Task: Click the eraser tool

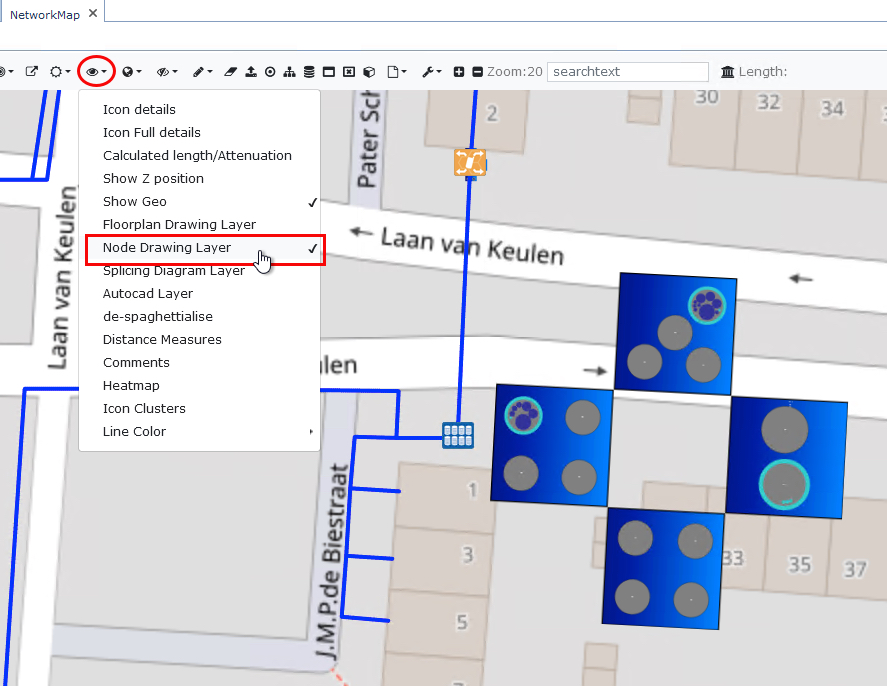Action: point(231,72)
